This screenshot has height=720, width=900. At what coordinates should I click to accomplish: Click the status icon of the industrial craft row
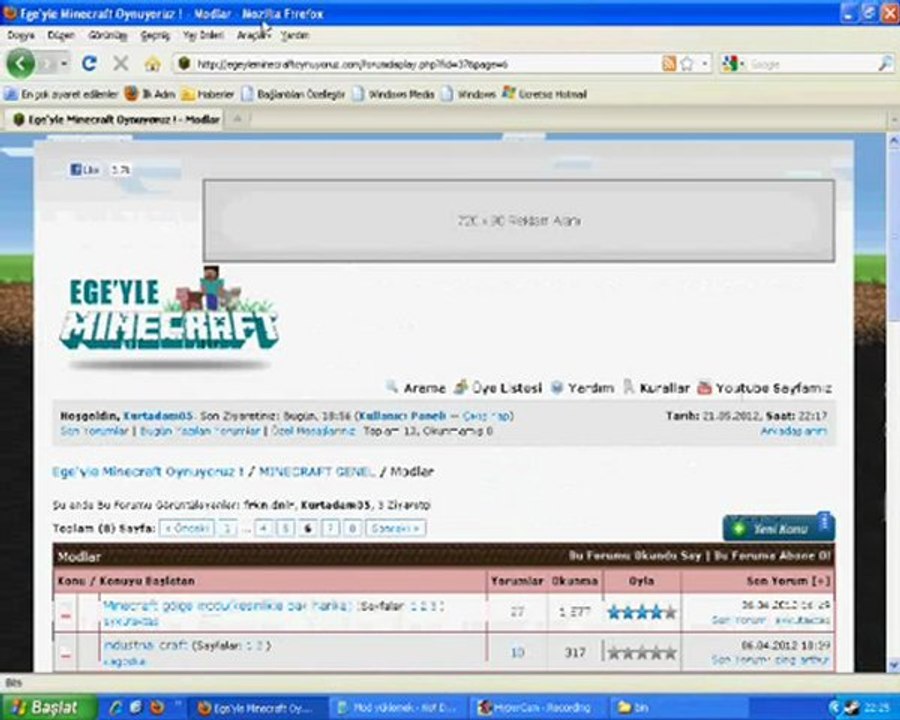(x=65, y=653)
